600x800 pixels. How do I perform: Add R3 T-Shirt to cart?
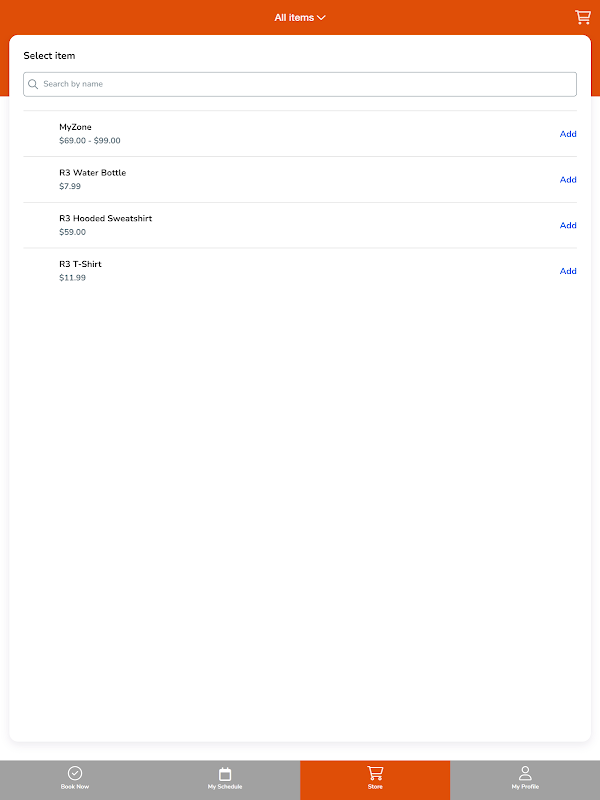tap(568, 271)
